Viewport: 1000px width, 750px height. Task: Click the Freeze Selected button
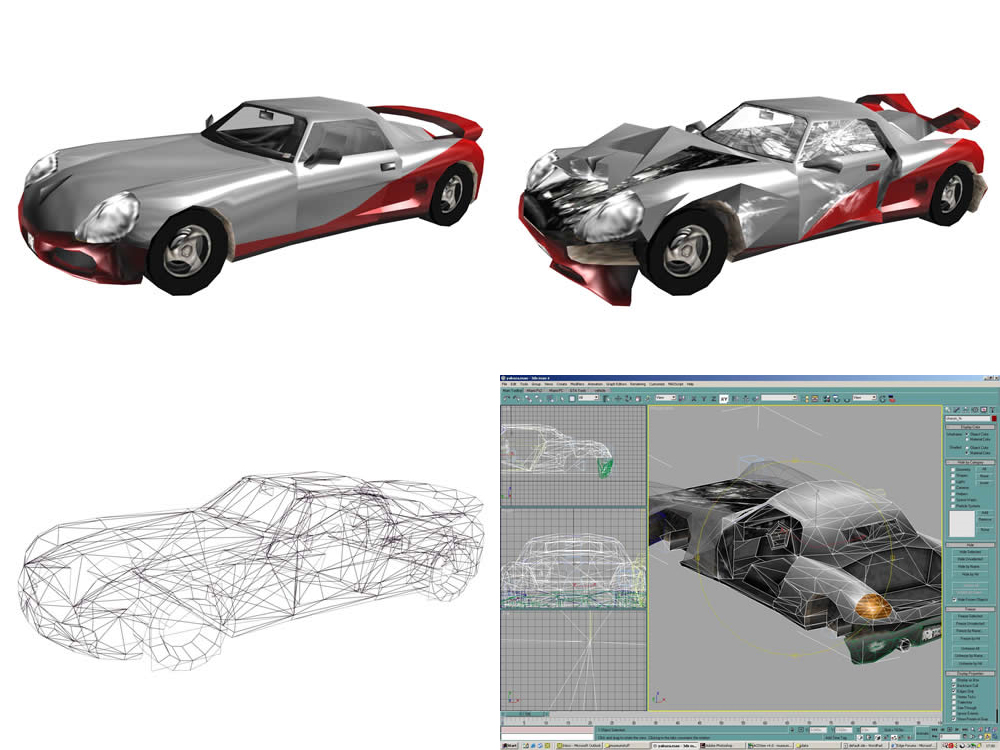coord(970,616)
